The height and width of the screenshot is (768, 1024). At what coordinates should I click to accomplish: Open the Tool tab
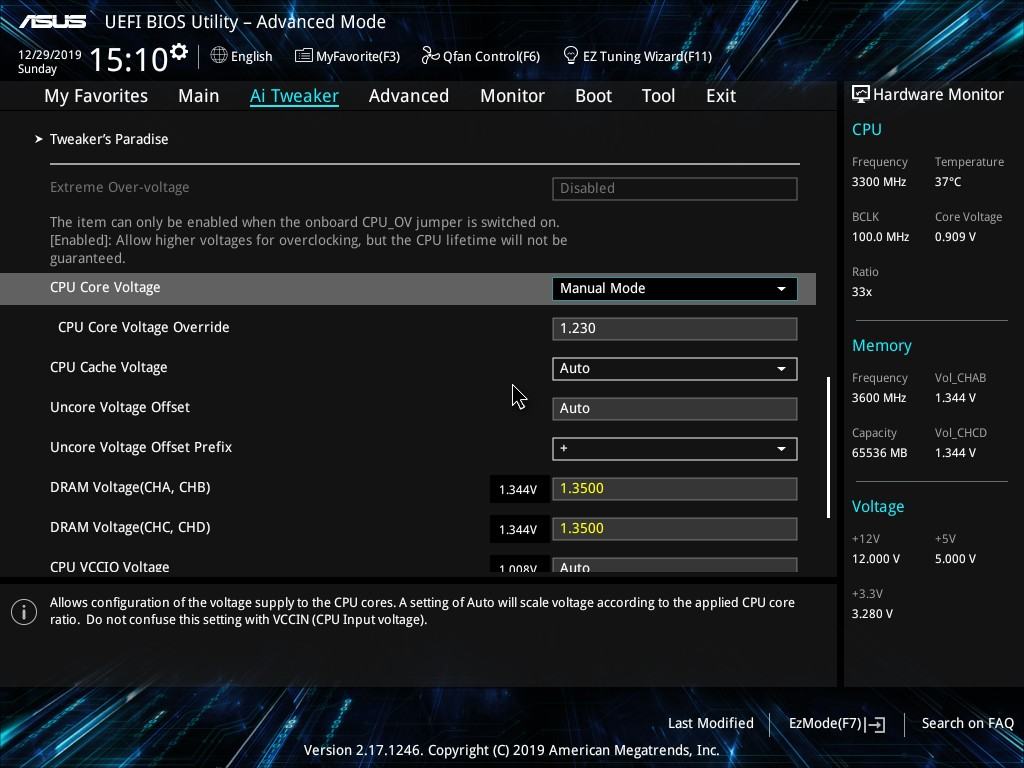click(658, 96)
